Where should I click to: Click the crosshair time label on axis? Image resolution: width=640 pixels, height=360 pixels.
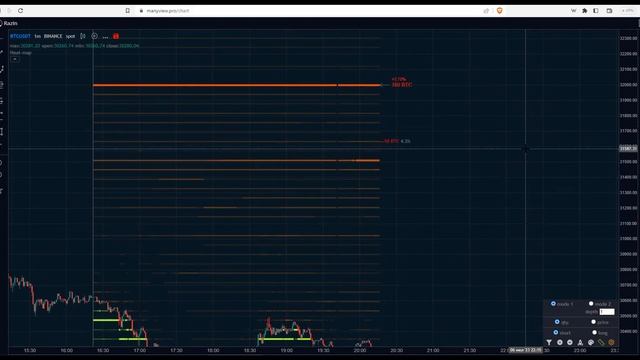526,350
